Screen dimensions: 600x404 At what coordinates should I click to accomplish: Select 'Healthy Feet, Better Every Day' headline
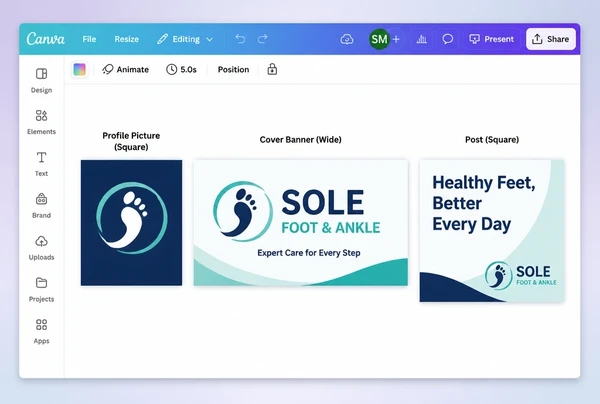click(484, 204)
